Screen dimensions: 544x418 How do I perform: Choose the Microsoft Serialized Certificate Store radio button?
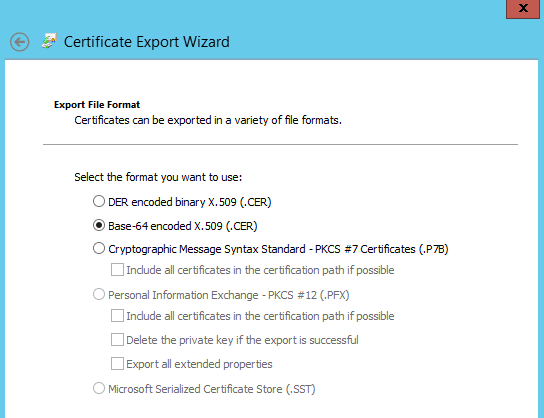click(99, 388)
